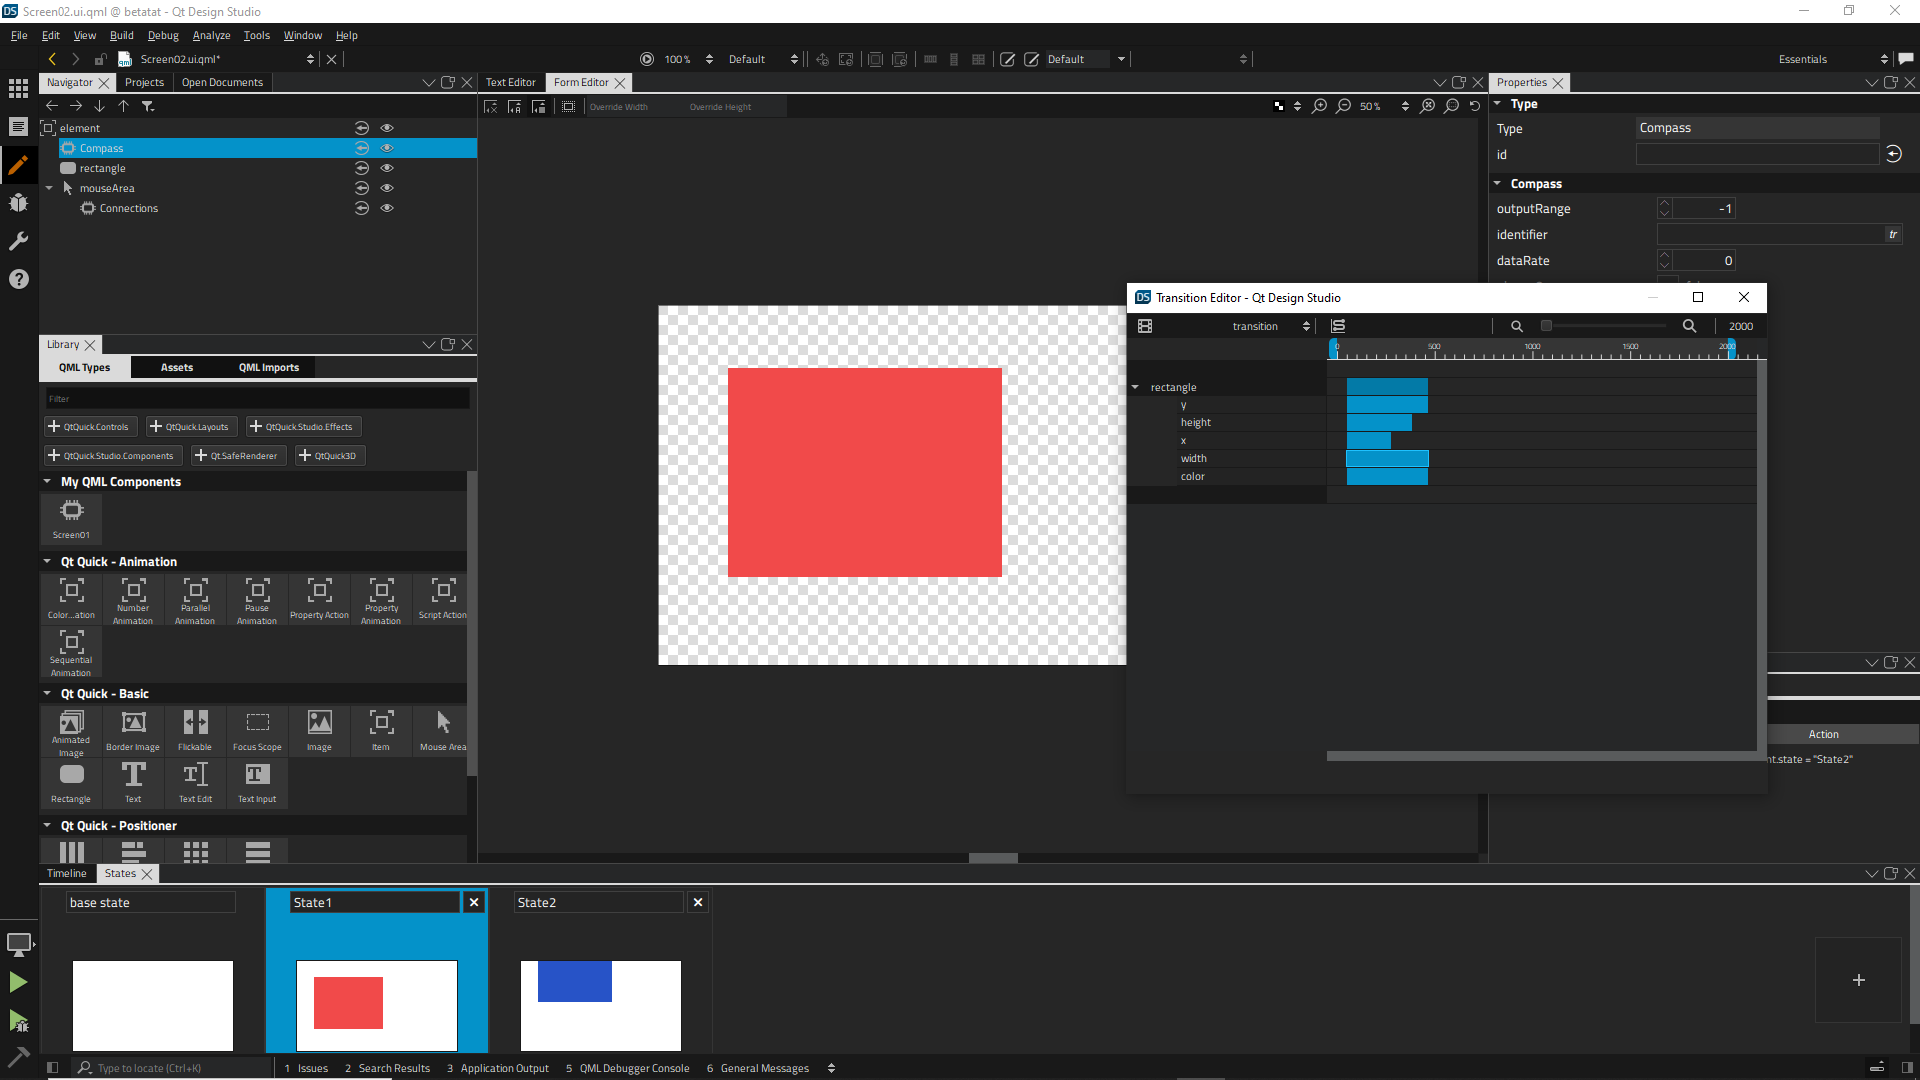Screen dimensions: 1920x1080
Task: Click the Welcome mode grid icon
Action: pyautogui.click(x=18, y=88)
